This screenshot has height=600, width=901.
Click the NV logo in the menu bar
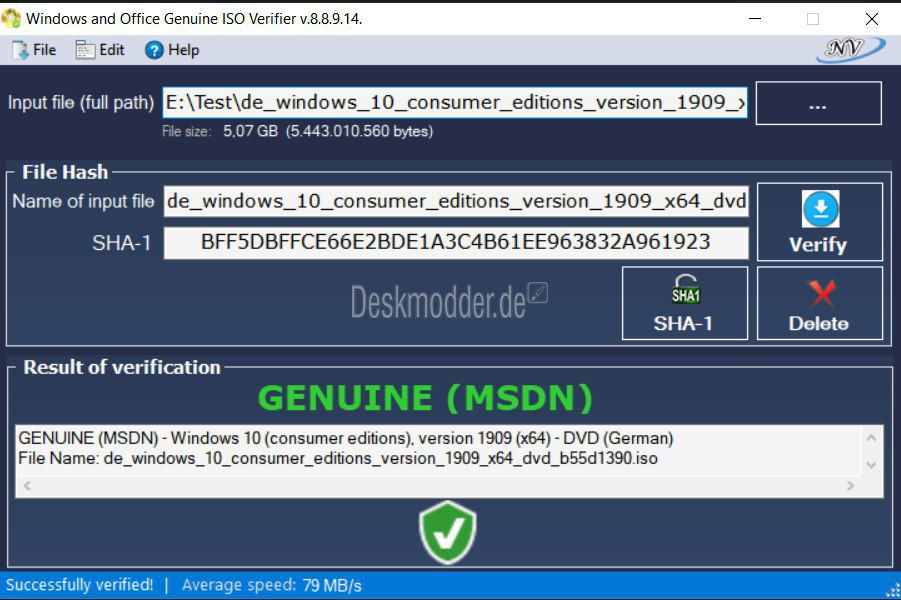click(x=850, y=49)
